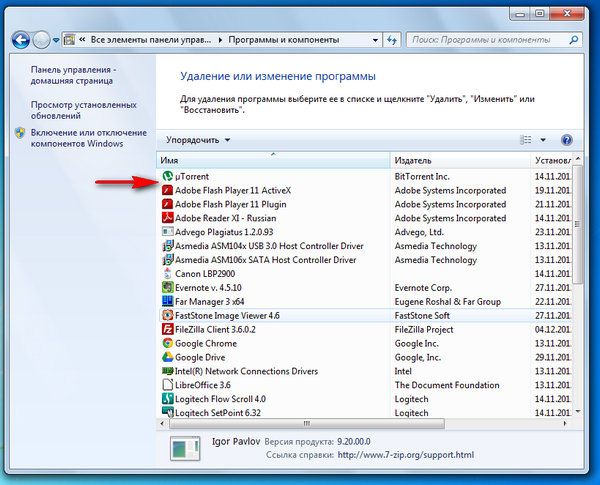Click the refresh arrows icon in address bar

(x=391, y=40)
